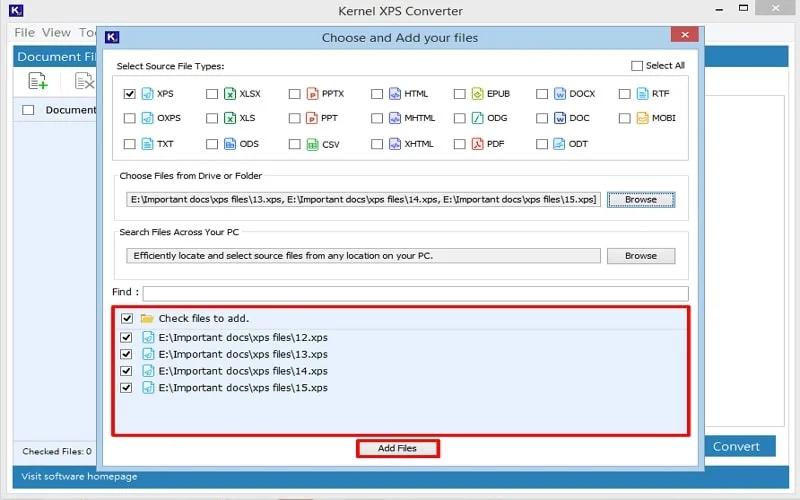800x500 pixels.
Task: Click Browse under Search Files Across Your PC
Action: pyautogui.click(x=641, y=255)
